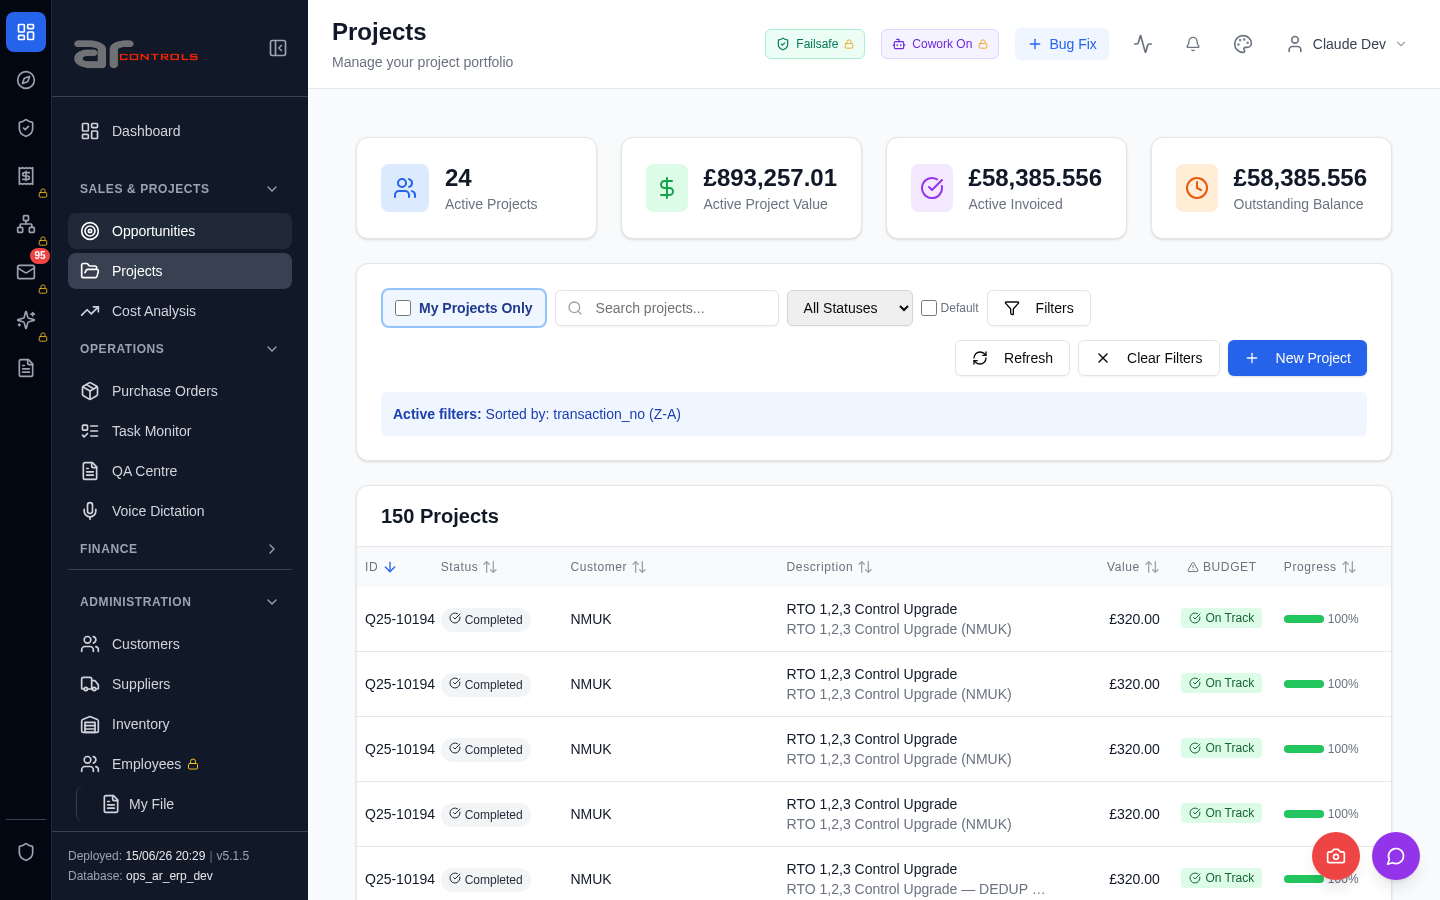Viewport: 1440px width, 900px height.
Task: Click inside Search projects field
Action: 667,308
